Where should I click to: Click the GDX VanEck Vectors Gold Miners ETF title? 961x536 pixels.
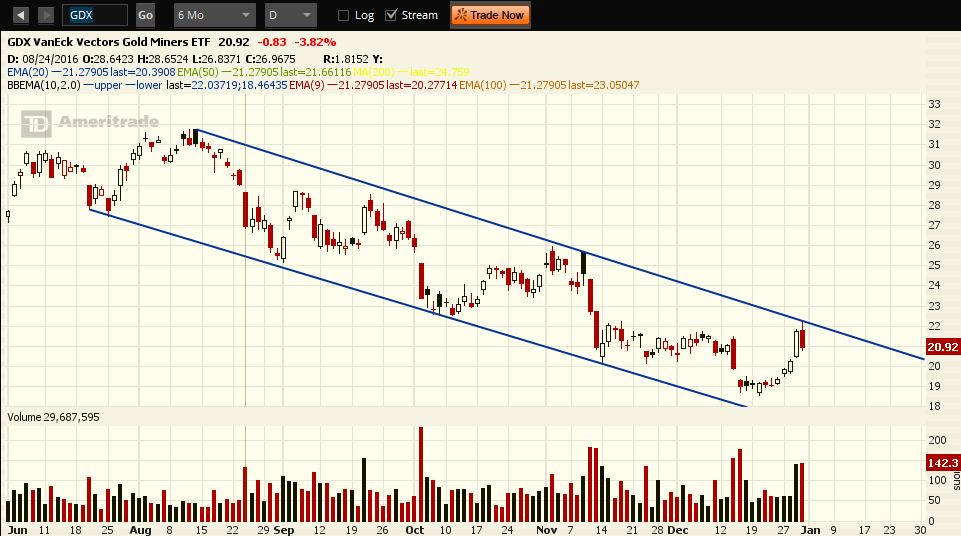(x=108, y=42)
